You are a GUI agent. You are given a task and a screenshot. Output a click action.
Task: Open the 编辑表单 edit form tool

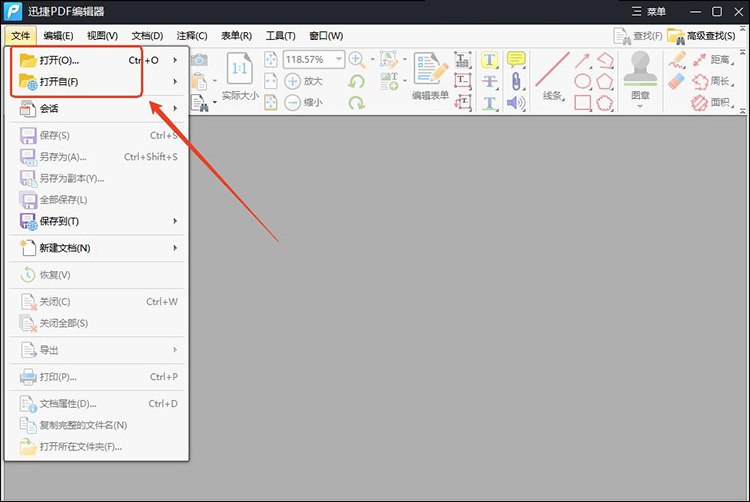pyautogui.click(x=430, y=76)
